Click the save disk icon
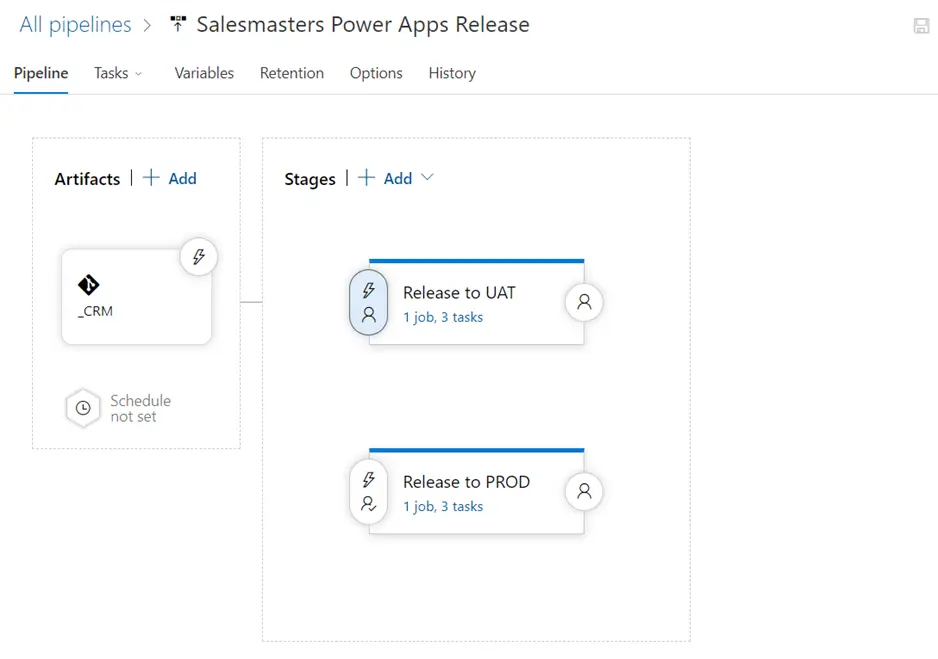 tap(921, 26)
